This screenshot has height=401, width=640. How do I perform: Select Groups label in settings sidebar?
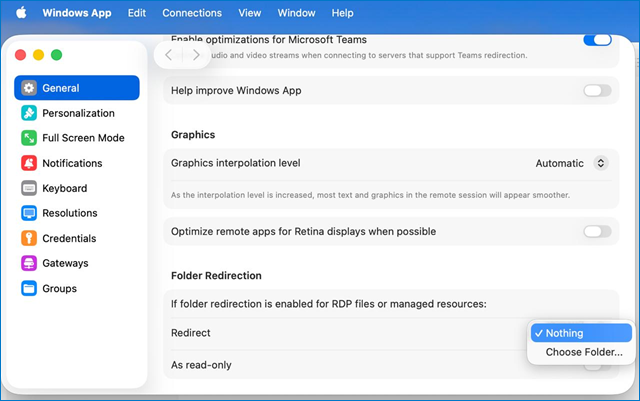tap(60, 289)
